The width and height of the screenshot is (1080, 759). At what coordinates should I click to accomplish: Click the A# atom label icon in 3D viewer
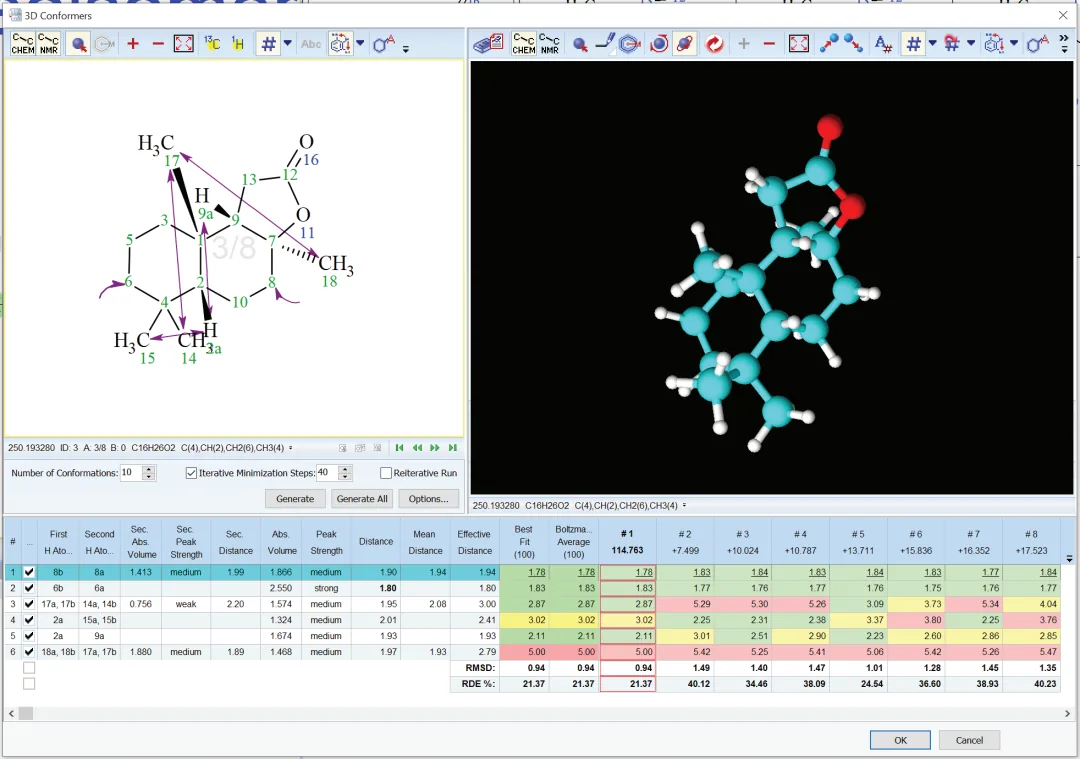pyautogui.click(x=883, y=44)
